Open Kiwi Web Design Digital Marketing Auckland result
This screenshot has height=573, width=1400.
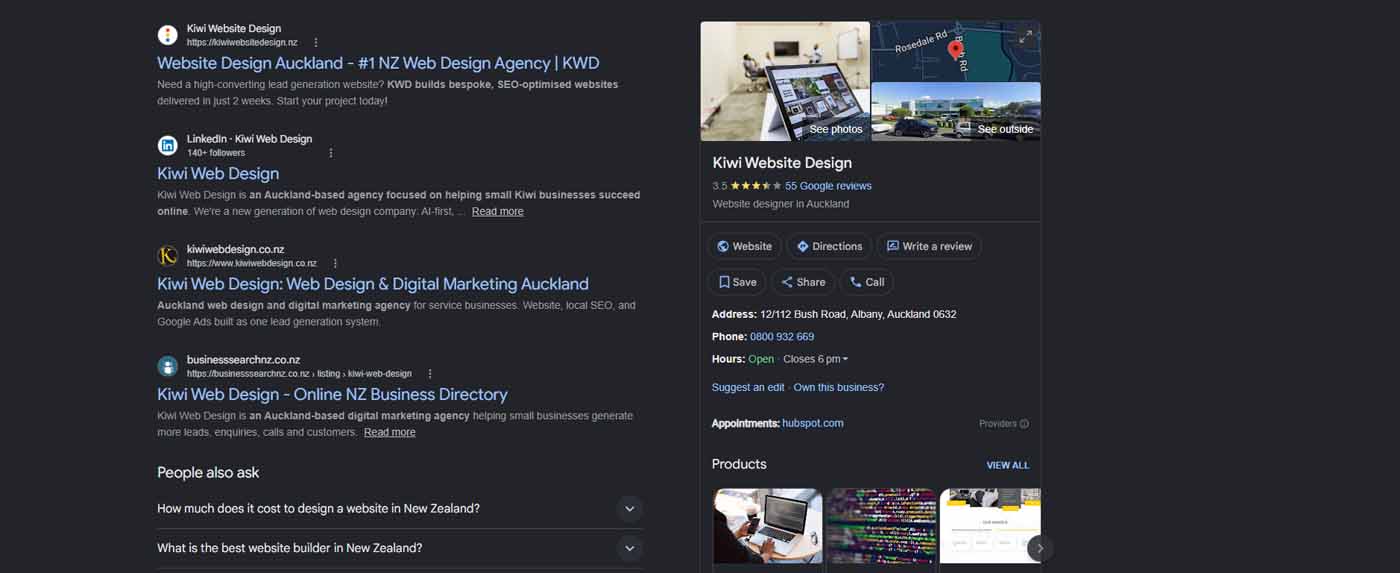[373, 284]
